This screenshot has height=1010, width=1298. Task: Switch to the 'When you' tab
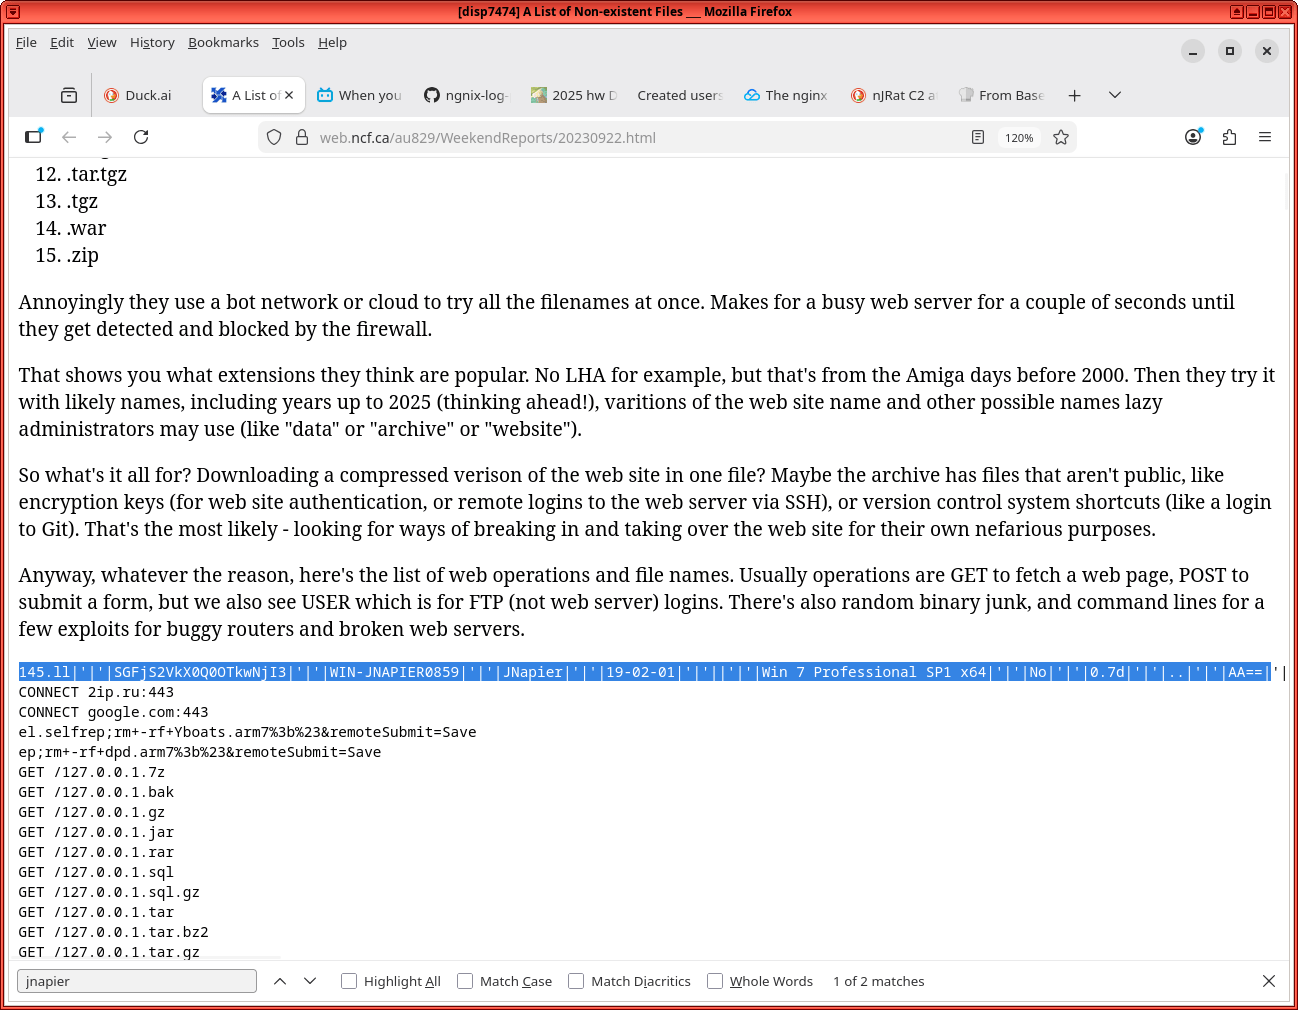(x=359, y=95)
